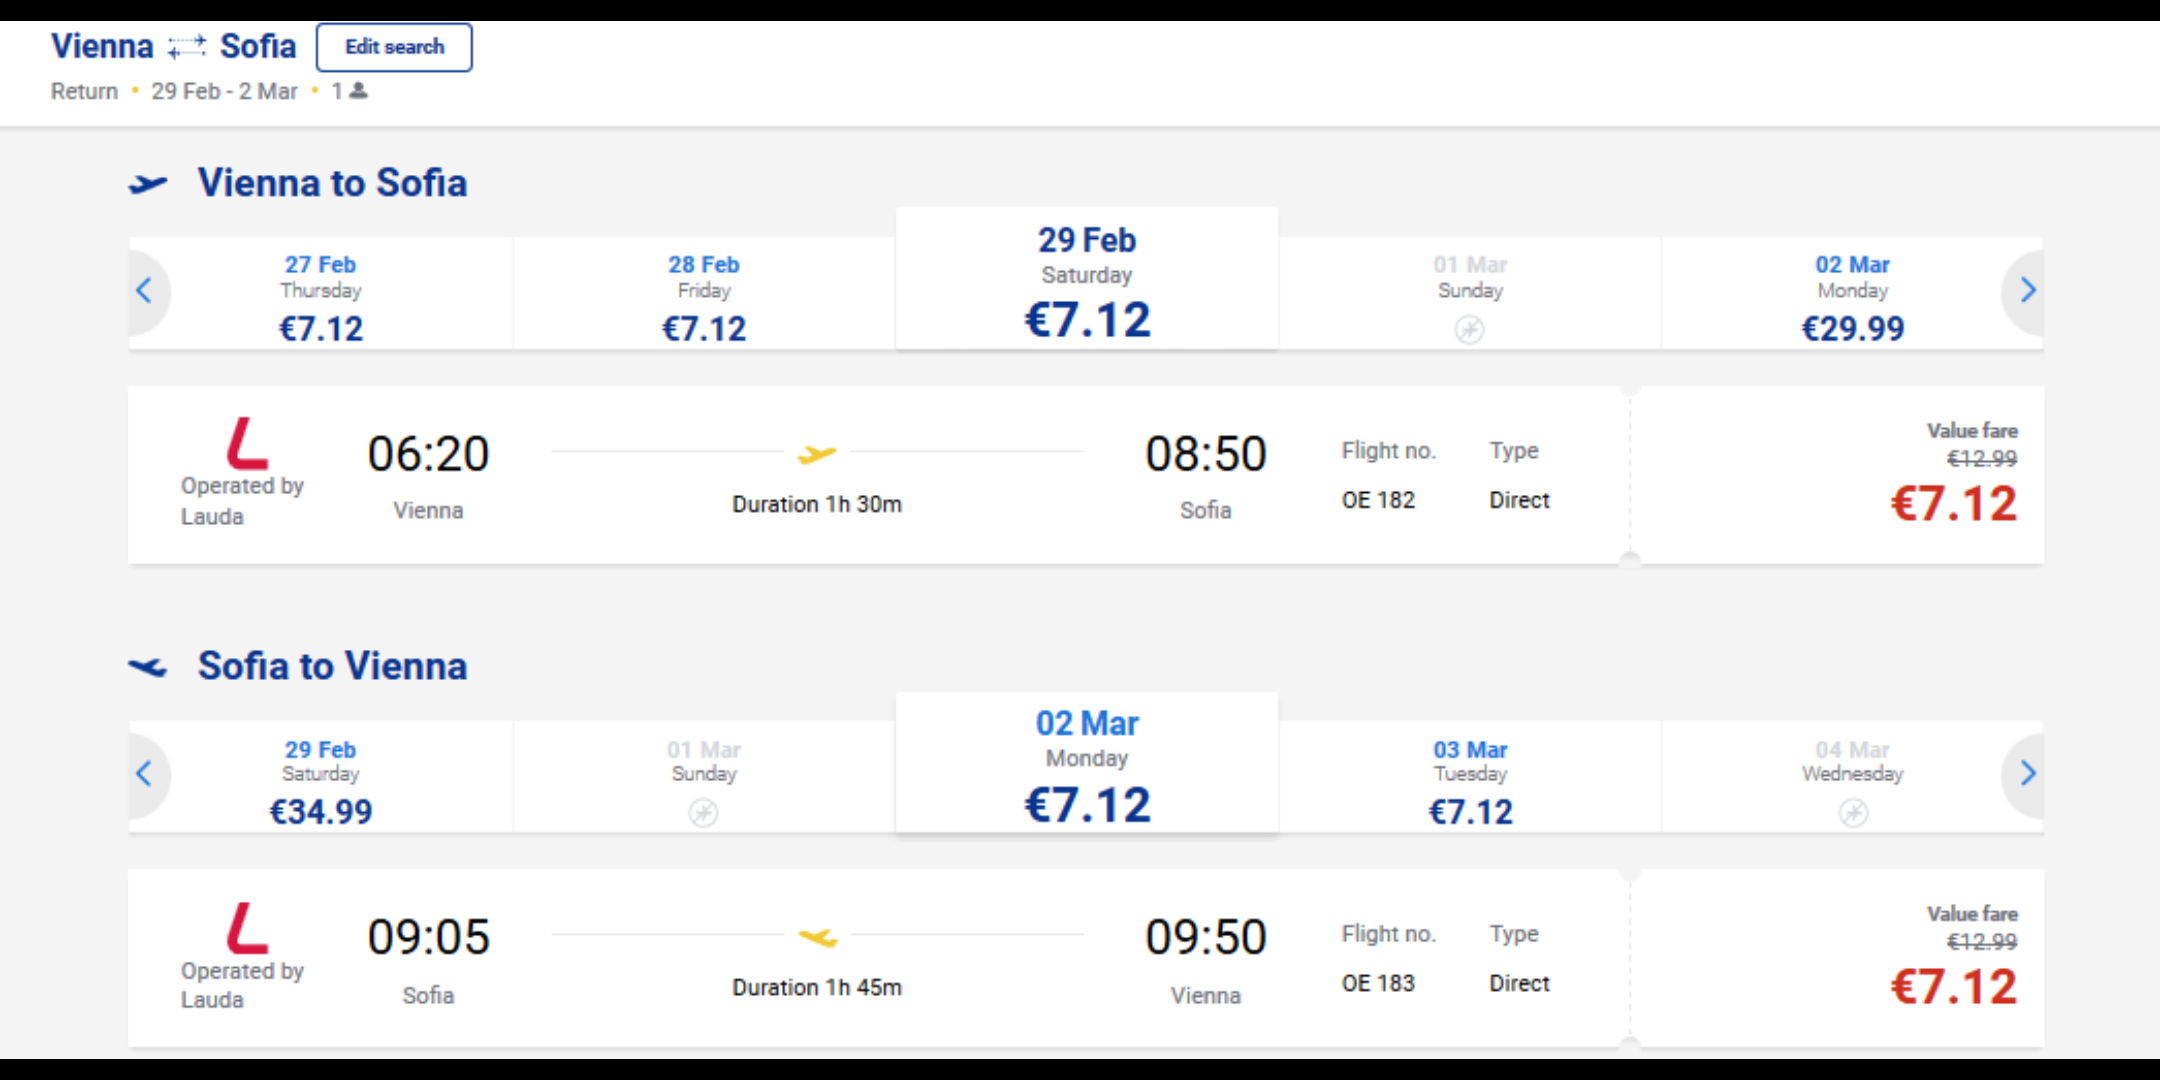The height and width of the screenshot is (1080, 2160).
Task: Show later outbound dates with right chevron
Action: [2027, 291]
